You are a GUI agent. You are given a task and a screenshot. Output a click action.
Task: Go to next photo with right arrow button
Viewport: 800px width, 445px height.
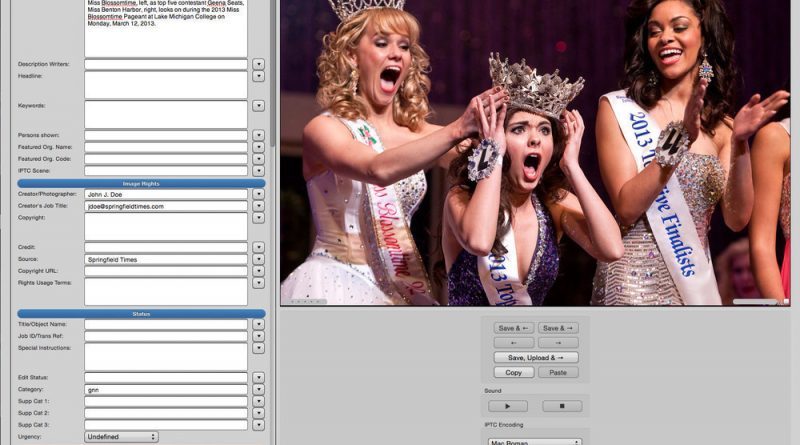(x=558, y=343)
